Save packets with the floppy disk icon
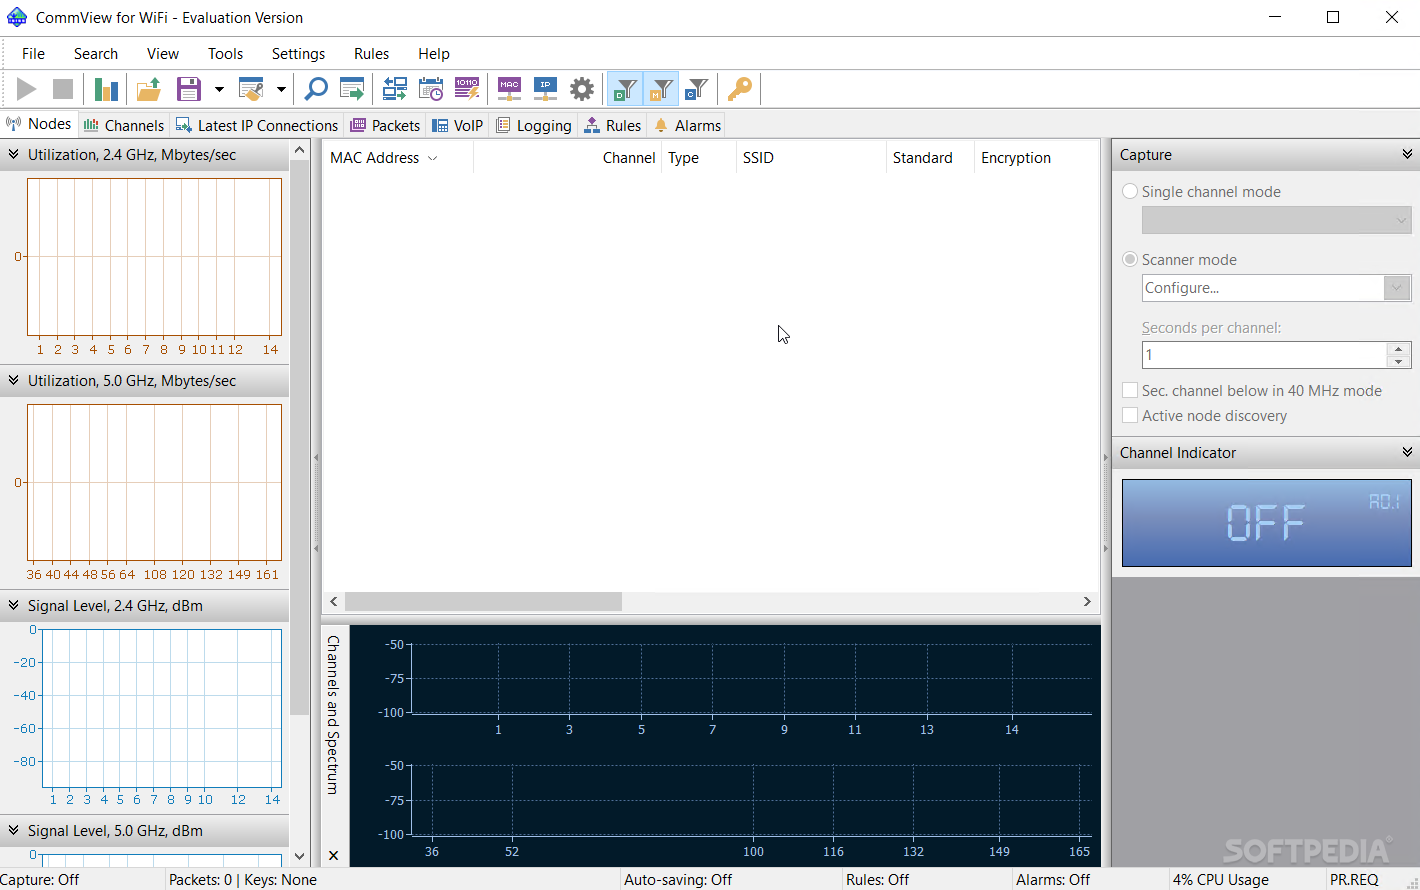Screen dimensions: 1420x890 [x=189, y=89]
